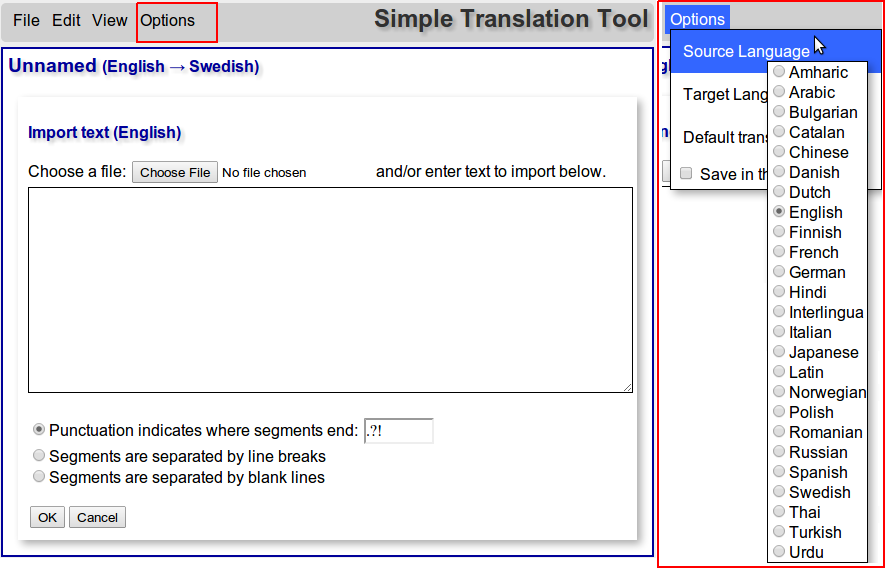Select segments separated by line breaks
888x570 pixels.
tap(39, 455)
